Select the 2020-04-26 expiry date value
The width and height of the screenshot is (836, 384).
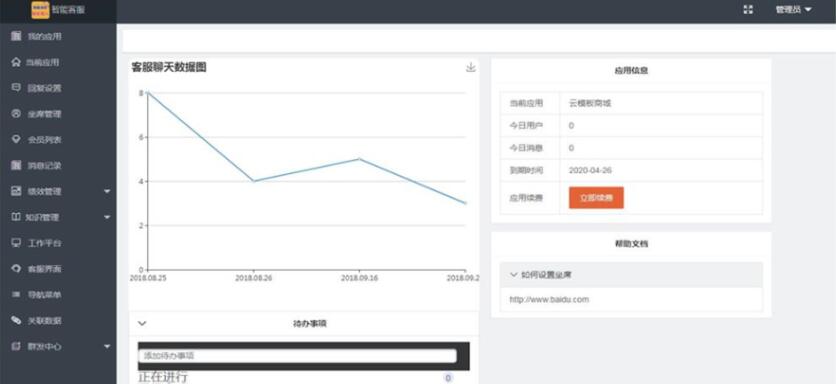click(590, 170)
